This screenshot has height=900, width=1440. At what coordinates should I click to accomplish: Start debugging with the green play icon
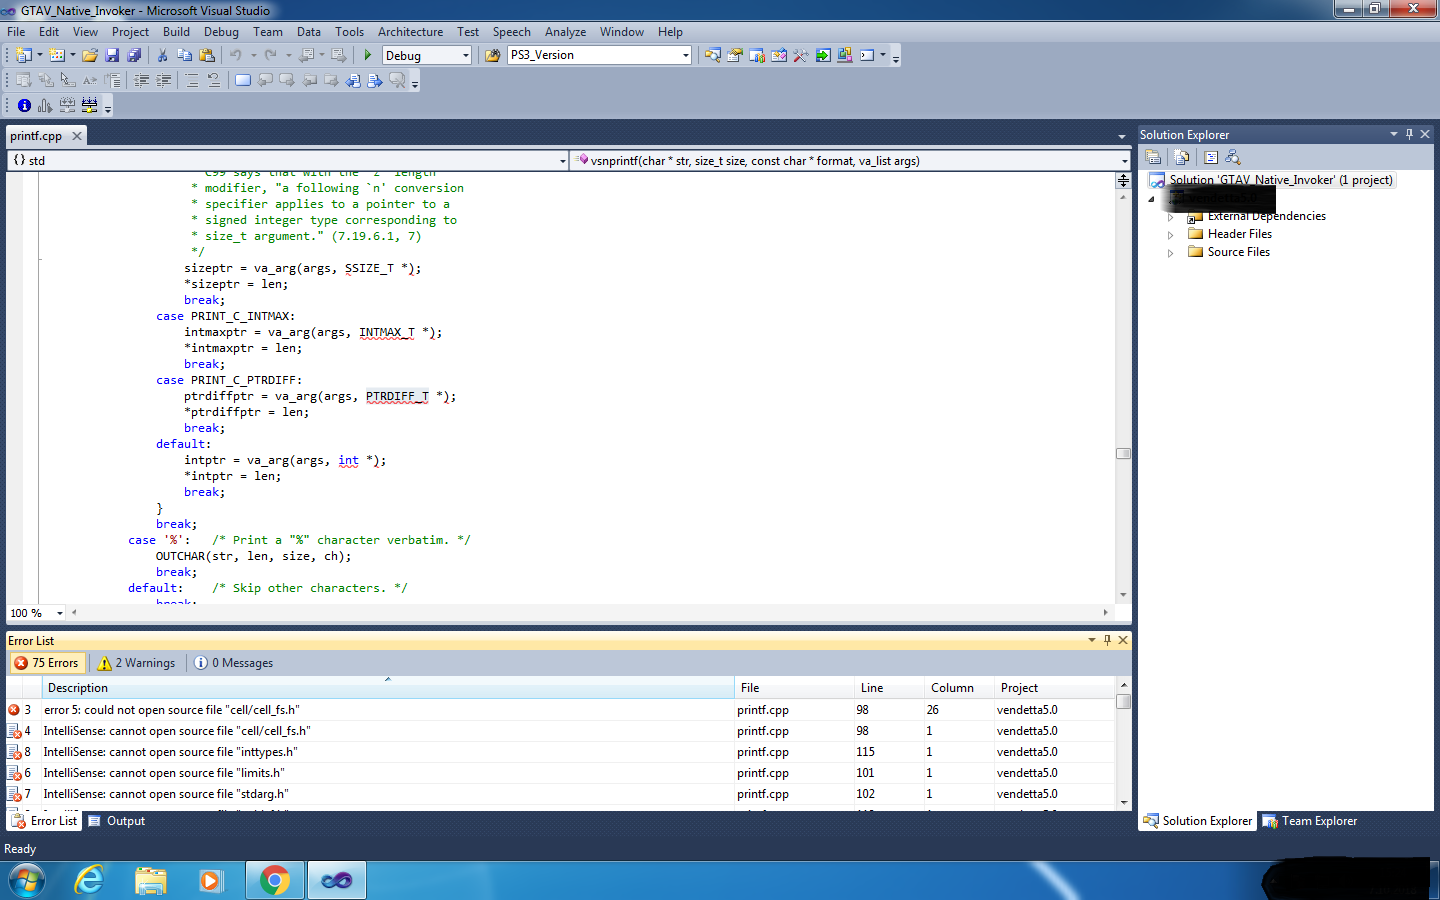point(368,56)
